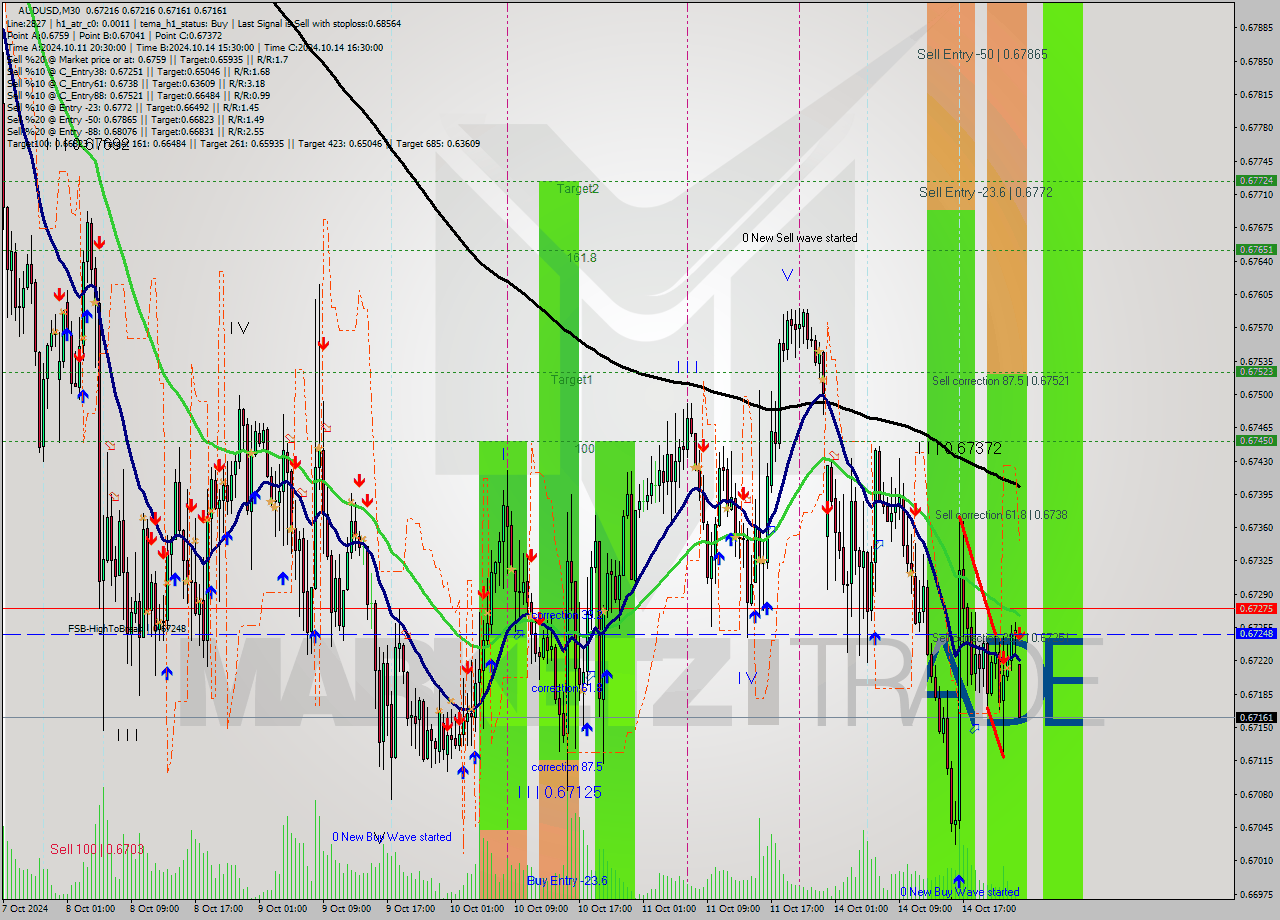Screen dimensions: 1280x920
Task: Click the blue 'I I I' wave marker above 11 Oct 01:00
Action: tap(686, 367)
